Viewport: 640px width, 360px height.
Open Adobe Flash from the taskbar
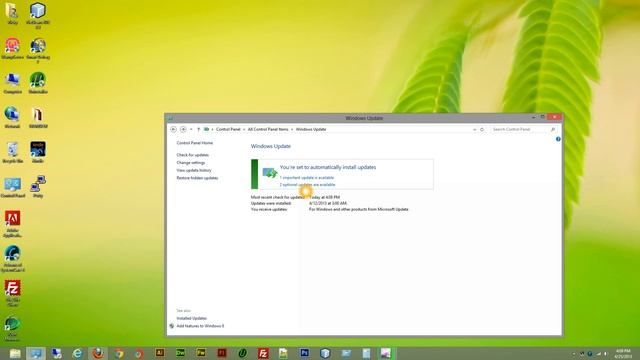coord(222,353)
